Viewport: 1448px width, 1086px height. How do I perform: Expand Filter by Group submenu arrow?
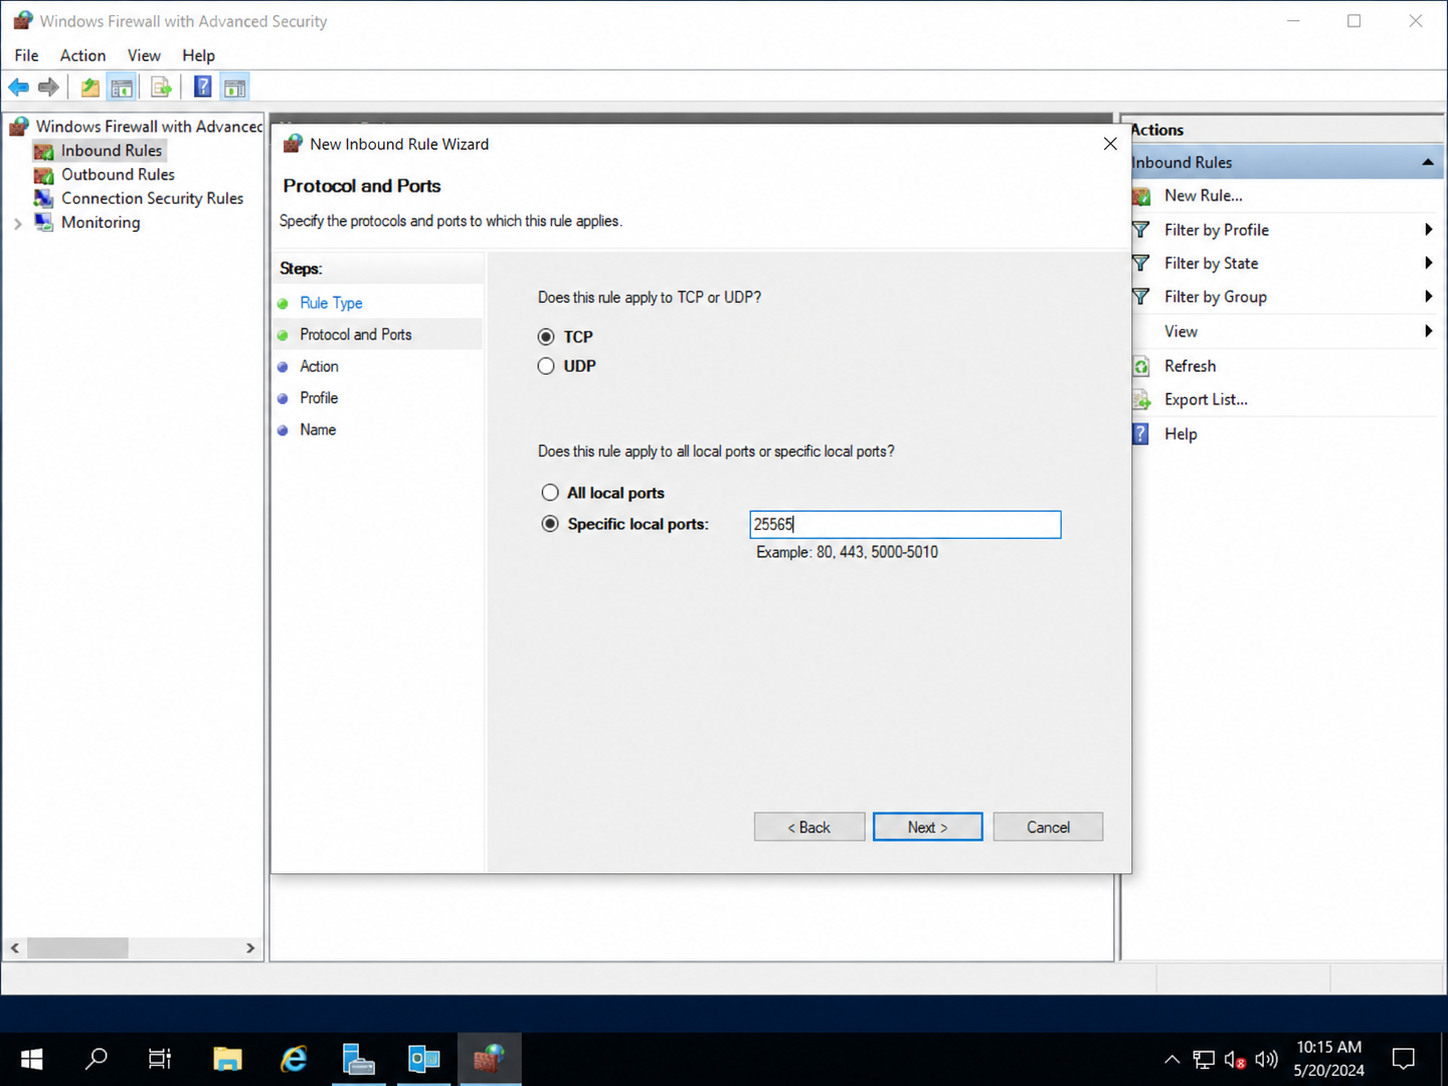[x=1428, y=297]
